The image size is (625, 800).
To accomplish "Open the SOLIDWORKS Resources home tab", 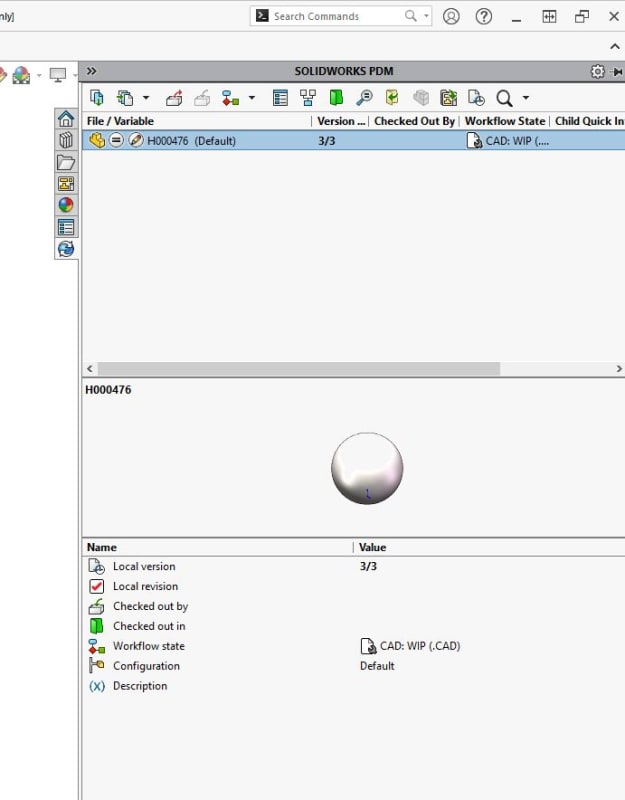I will point(66,119).
